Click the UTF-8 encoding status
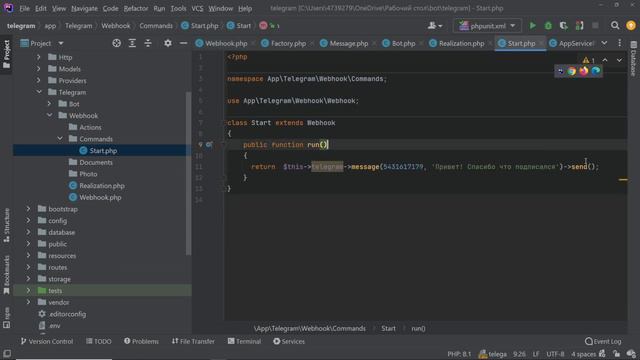 pyautogui.click(x=555, y=354)
